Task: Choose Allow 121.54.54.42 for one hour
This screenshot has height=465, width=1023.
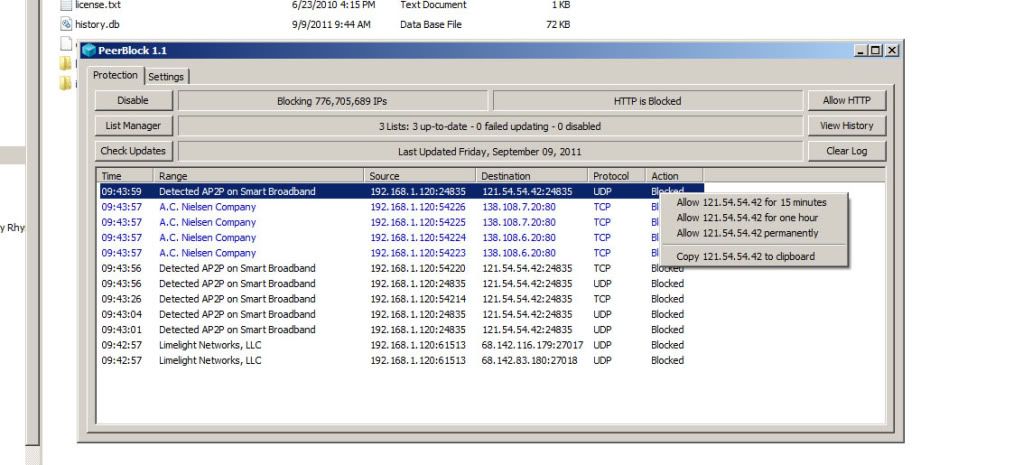Action: 746,218
